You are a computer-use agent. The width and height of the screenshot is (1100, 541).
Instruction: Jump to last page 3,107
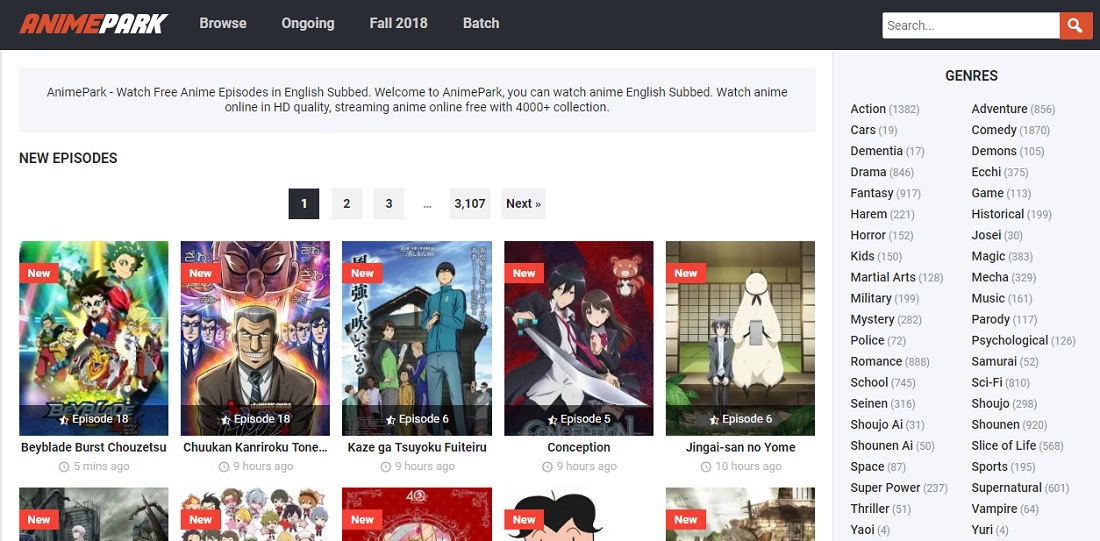470,203
